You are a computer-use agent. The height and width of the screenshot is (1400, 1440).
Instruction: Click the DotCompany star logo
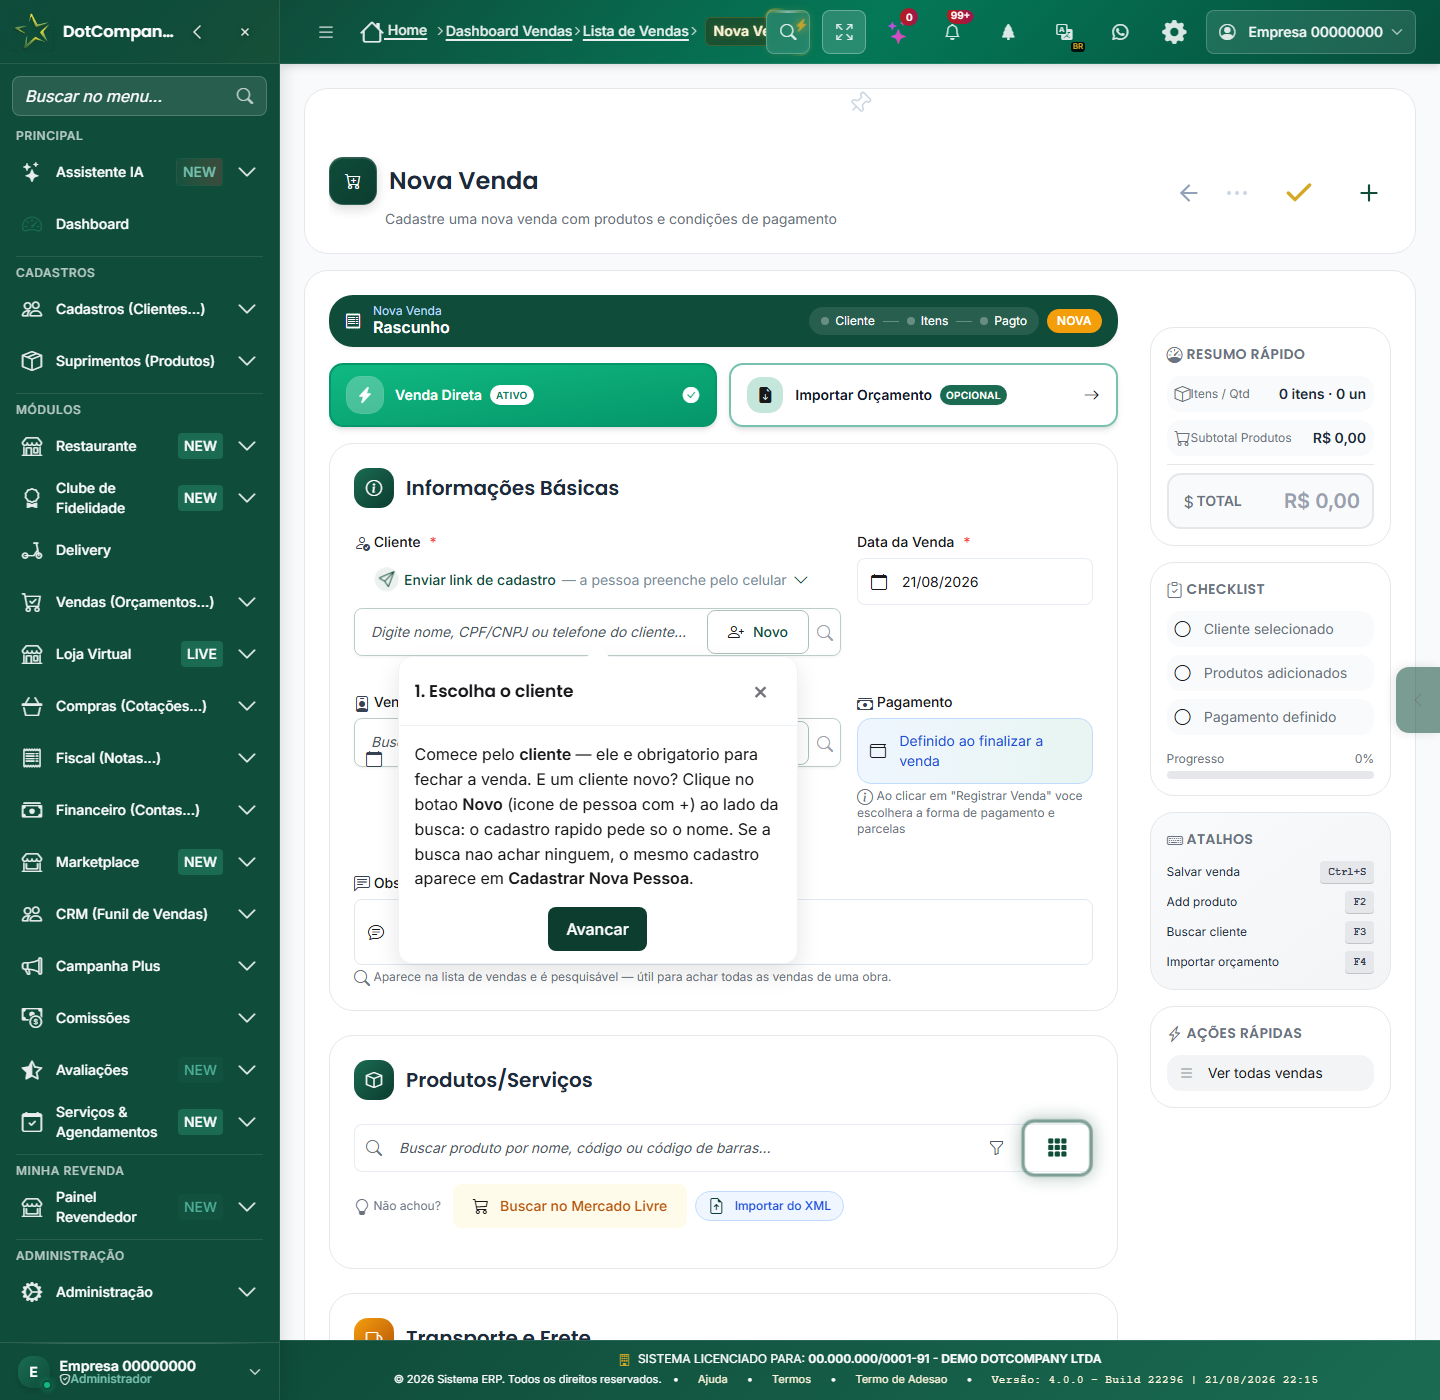(x=32, y=31)
